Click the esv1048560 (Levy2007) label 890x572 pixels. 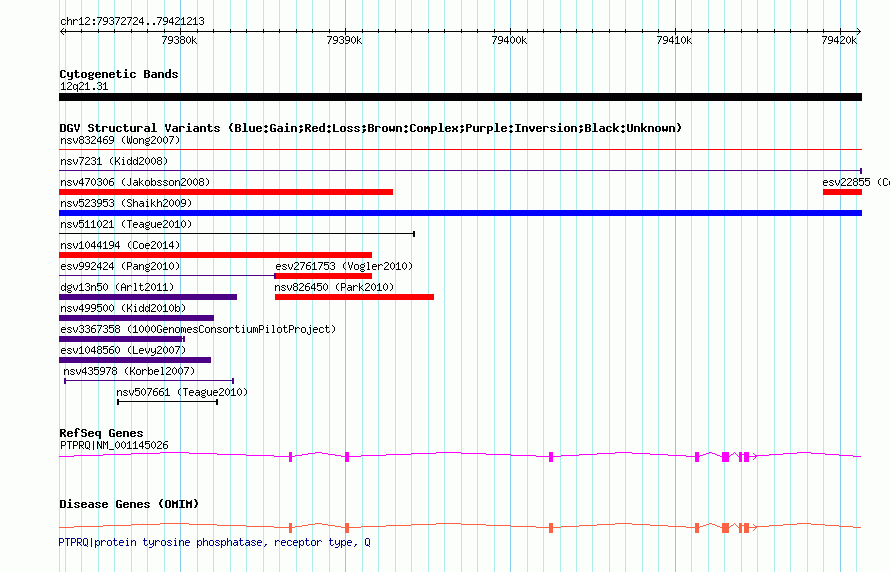123,350
